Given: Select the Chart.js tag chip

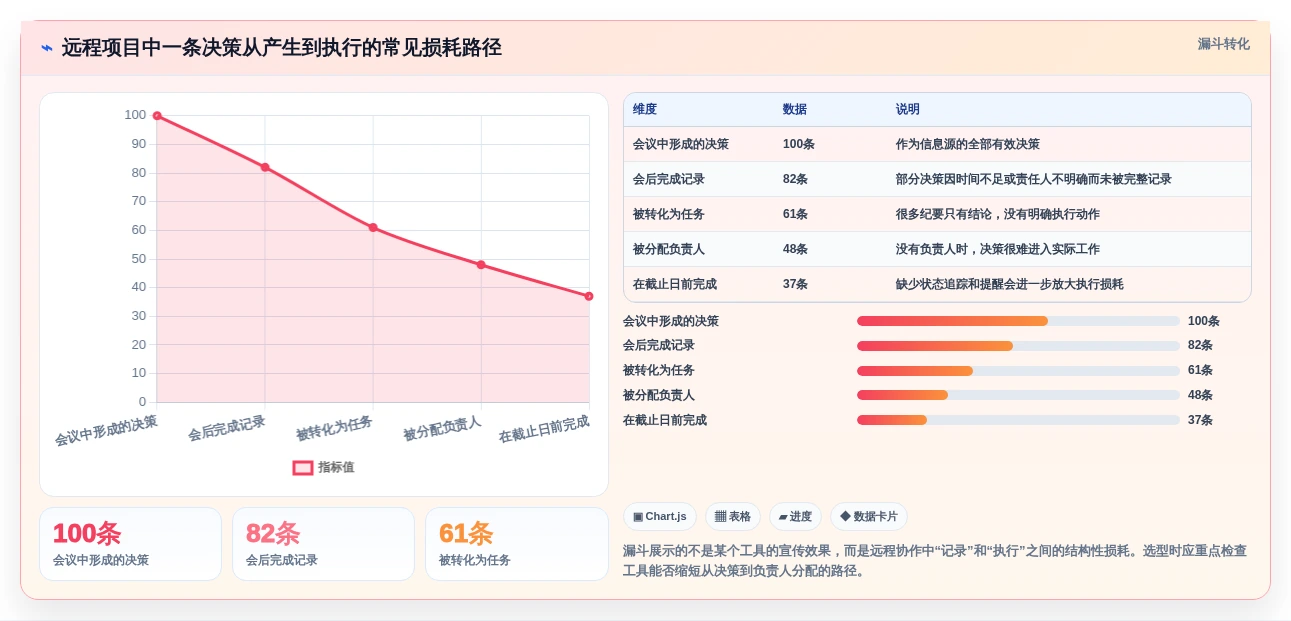Looking at the screenshot, I should click(660, 517).
